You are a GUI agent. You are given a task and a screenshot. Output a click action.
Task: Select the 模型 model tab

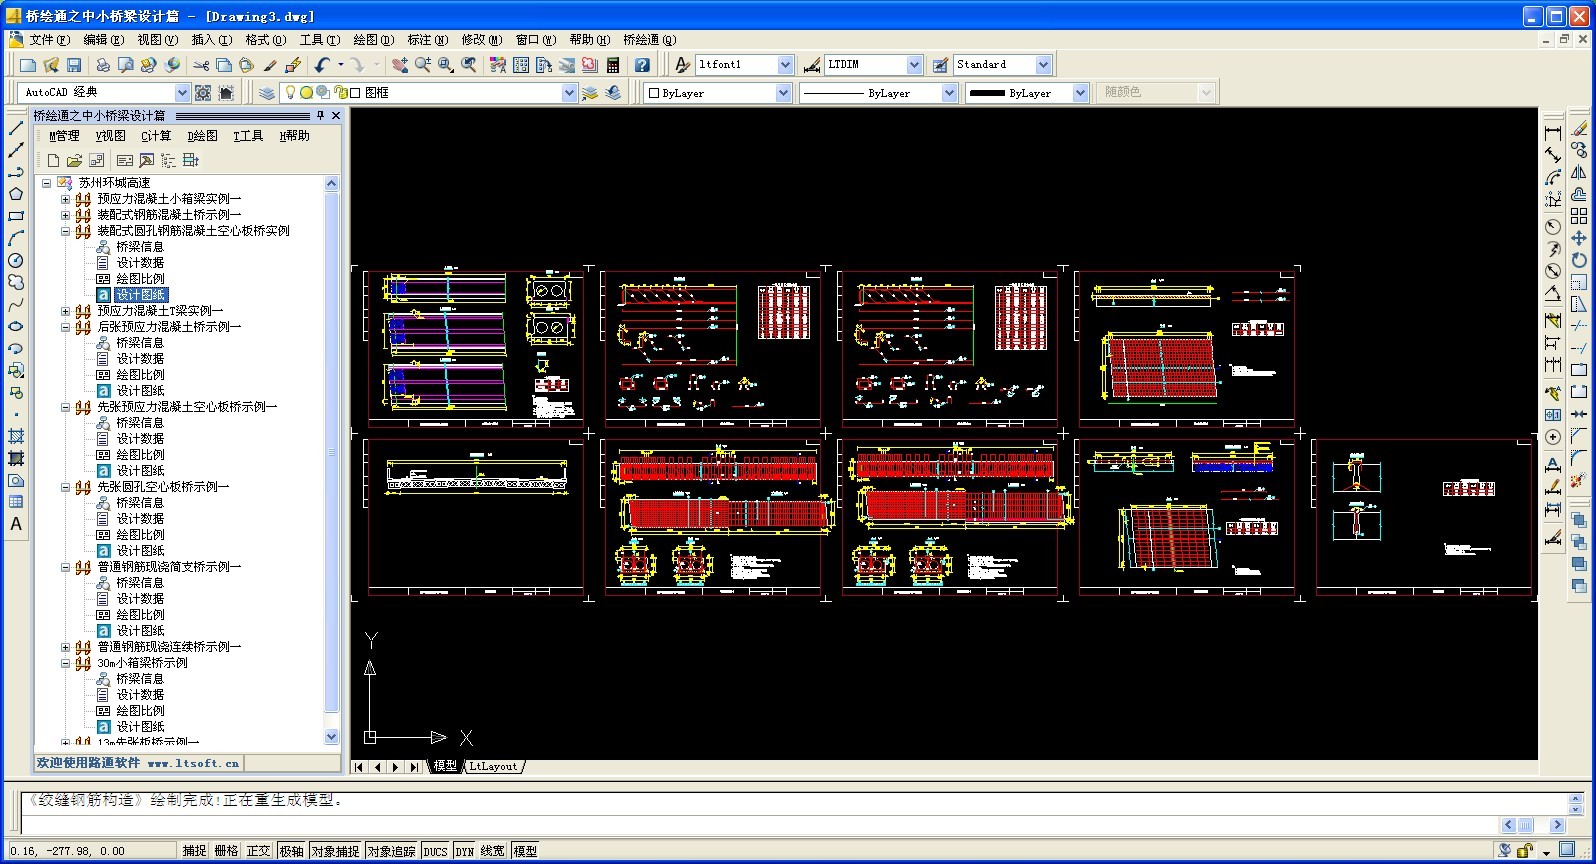pyautogui.click(x=445, y=767)
